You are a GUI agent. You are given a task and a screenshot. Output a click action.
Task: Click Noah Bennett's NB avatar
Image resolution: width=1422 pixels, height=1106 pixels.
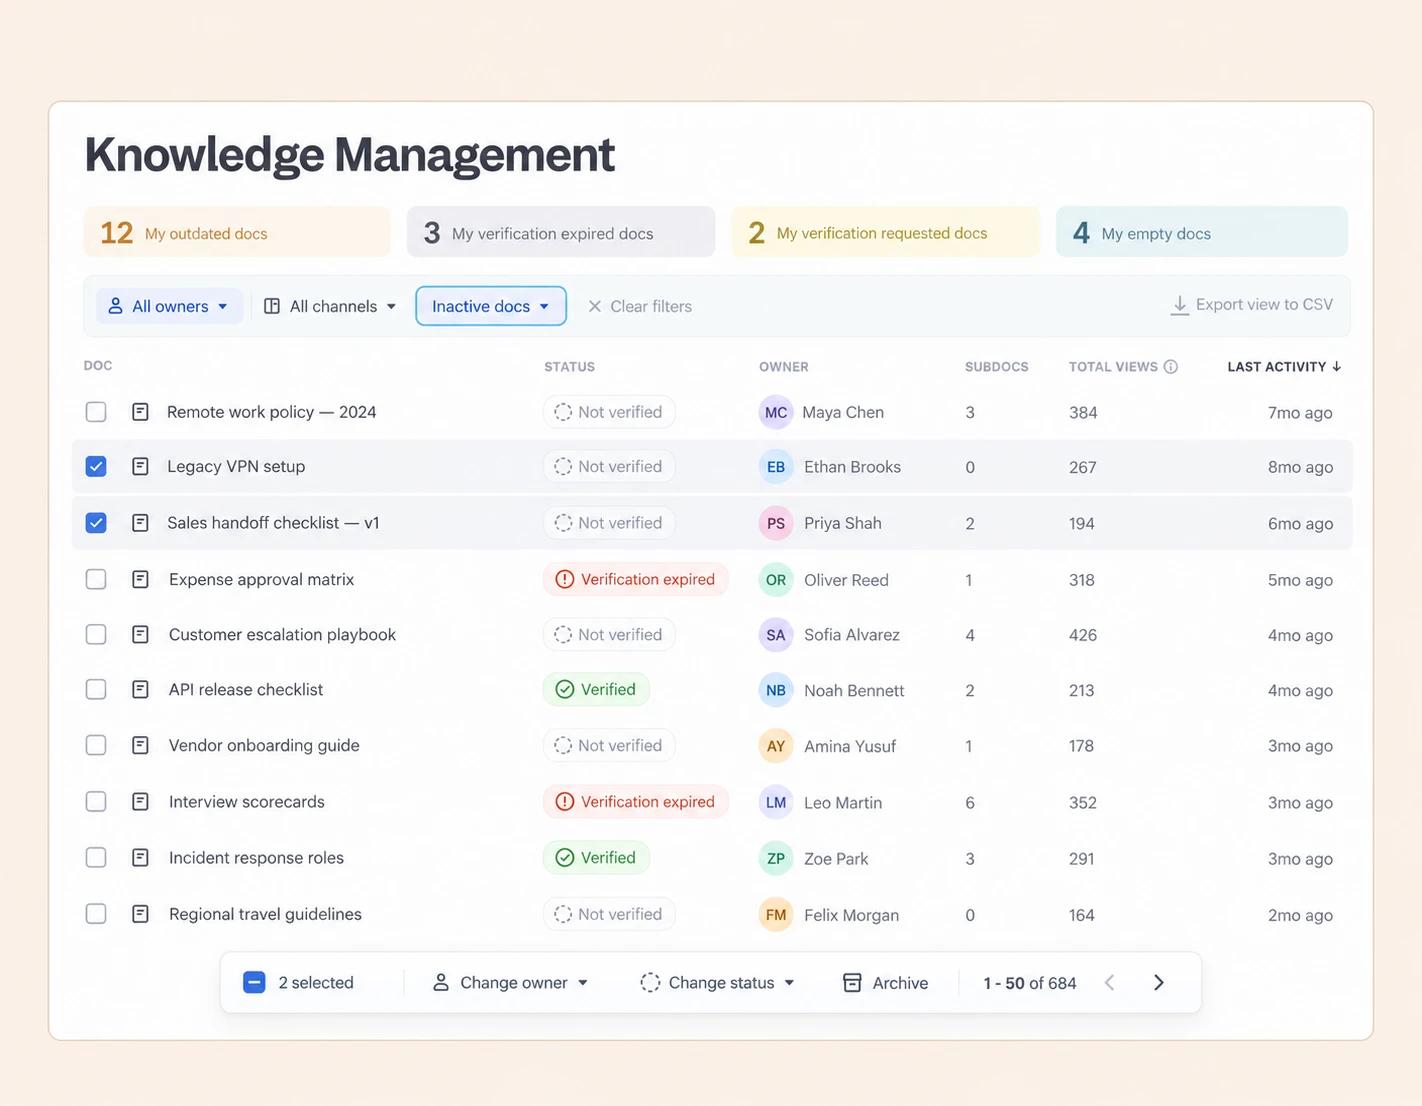[x=776, y=690]
